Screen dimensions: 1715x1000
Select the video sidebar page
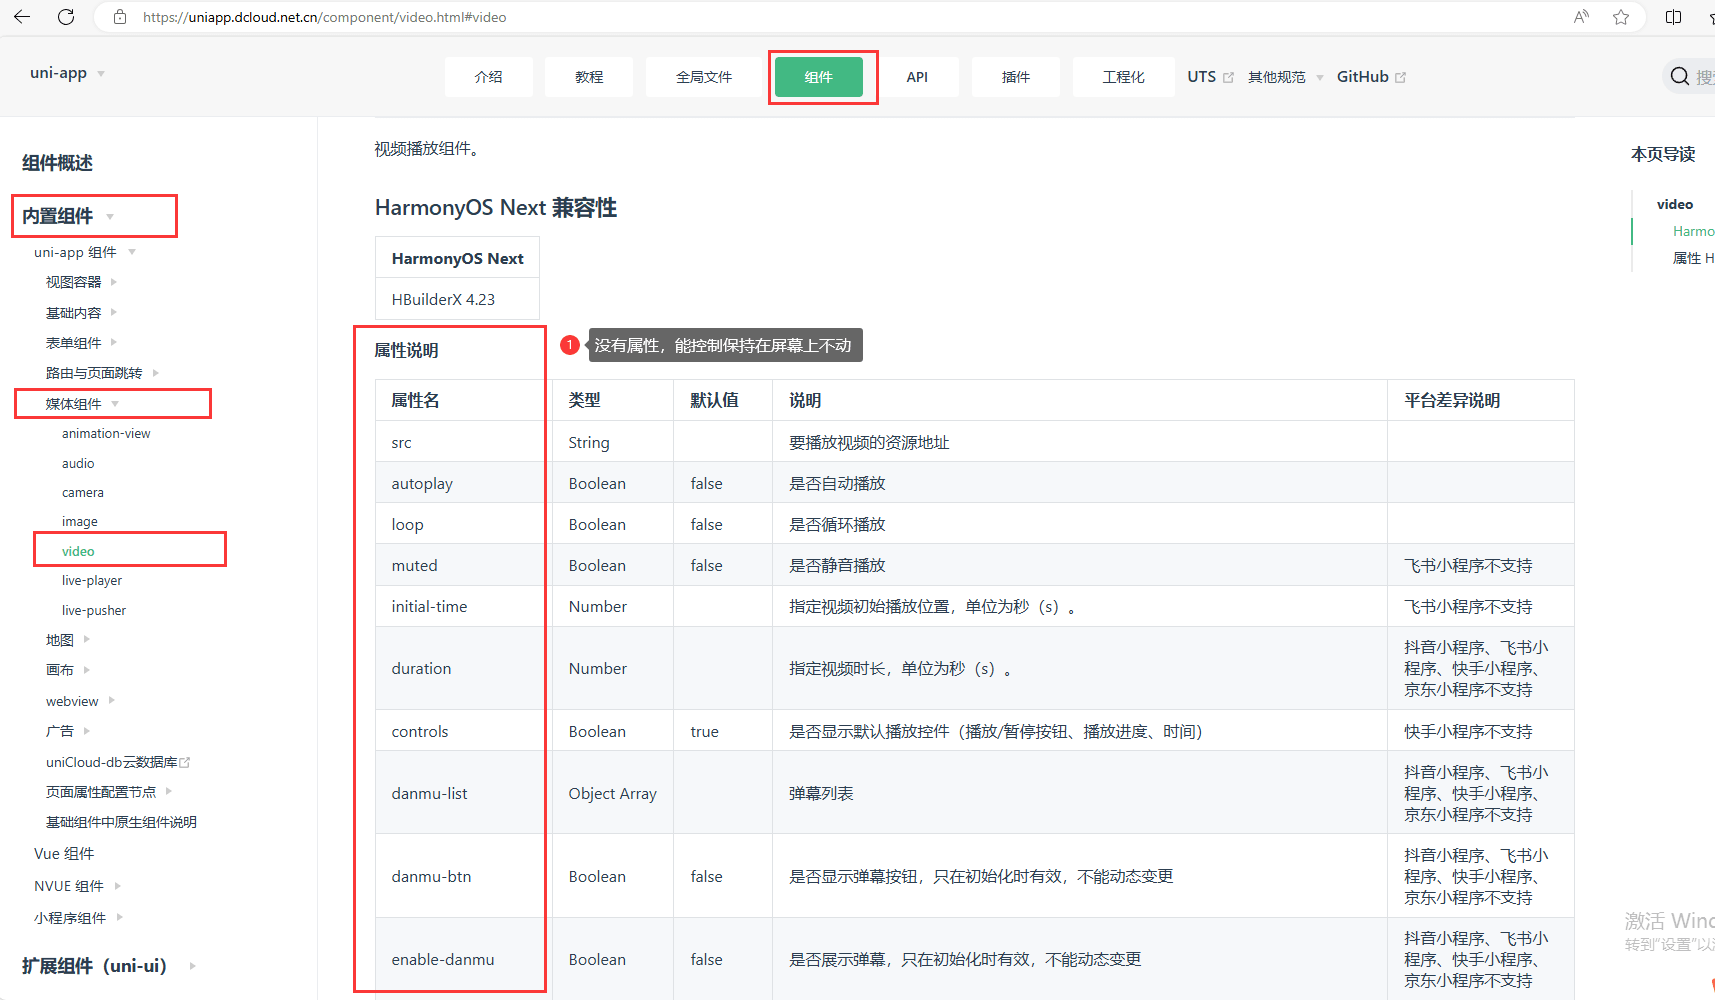(x=78, y=551)
